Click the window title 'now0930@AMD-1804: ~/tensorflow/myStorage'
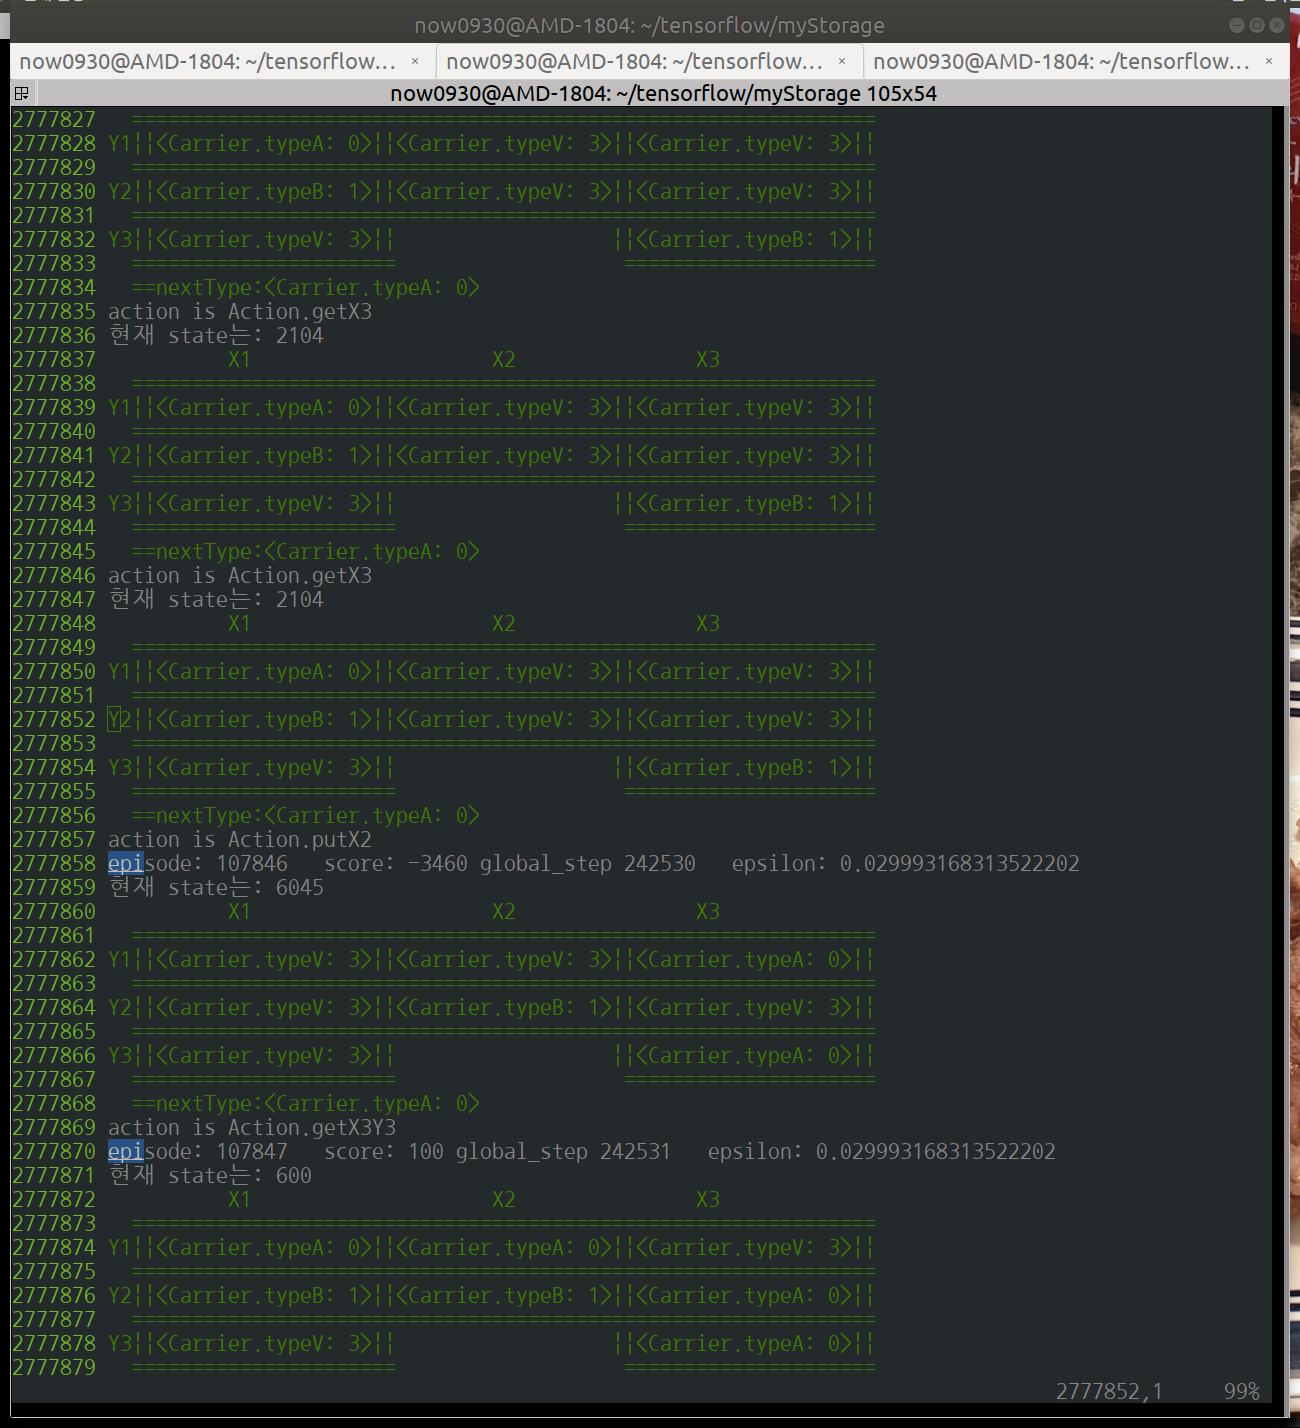The height and width of the screenshot is (1428, 1300). 649,25
